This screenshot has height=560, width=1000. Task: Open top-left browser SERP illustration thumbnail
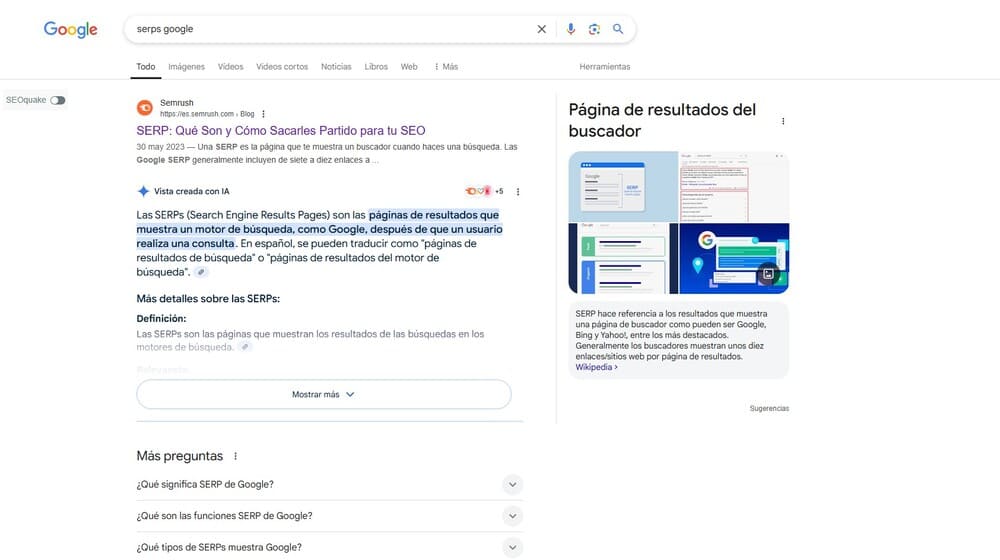pyautogui.click(x=623, y=186)
